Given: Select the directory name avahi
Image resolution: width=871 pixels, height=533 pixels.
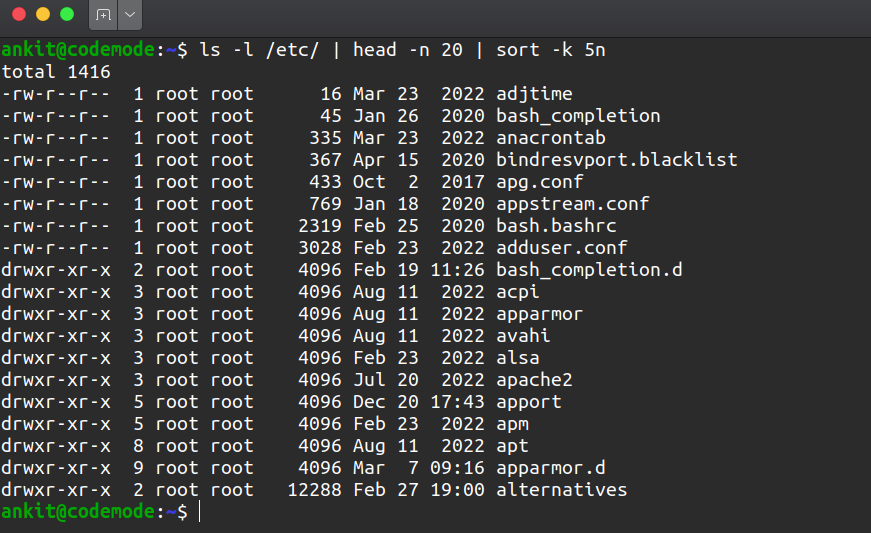Looking at the screenshot, I should click(x=523, y=336).
